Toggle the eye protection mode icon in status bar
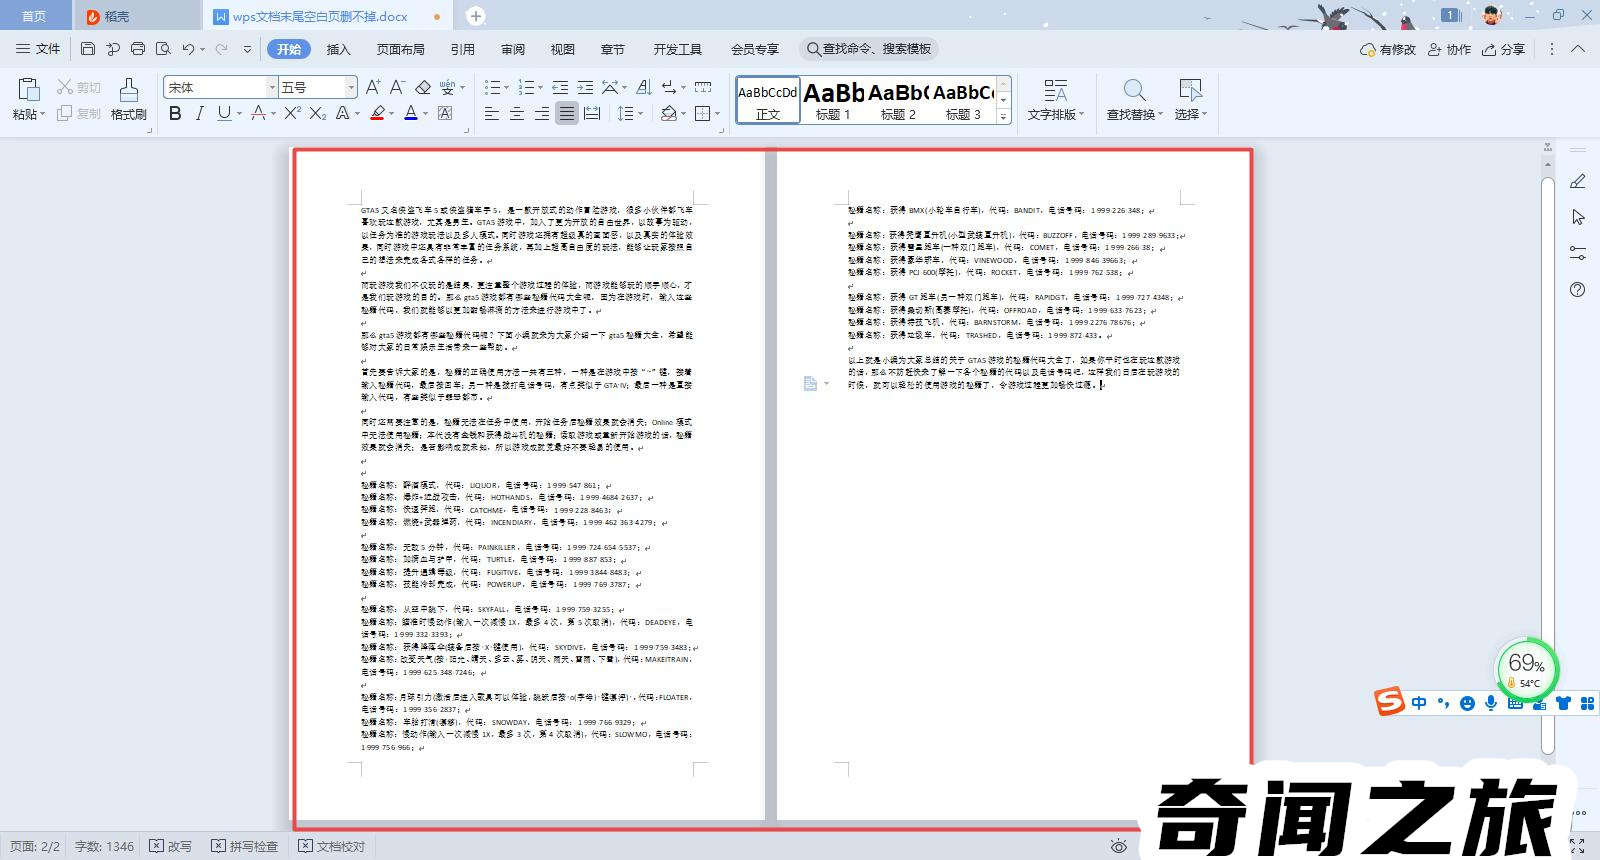 1119,846
